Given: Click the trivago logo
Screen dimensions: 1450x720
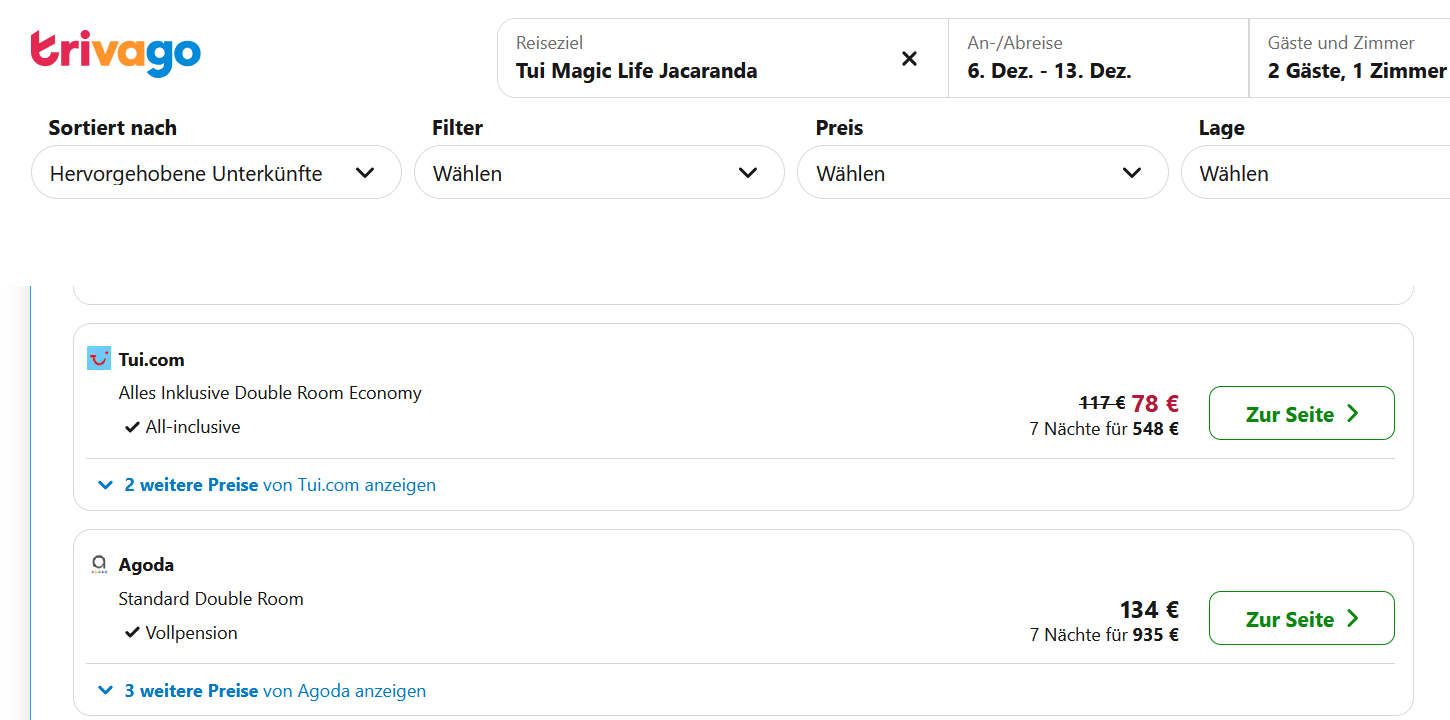Looking at the screenshot, I should point(115,53).
